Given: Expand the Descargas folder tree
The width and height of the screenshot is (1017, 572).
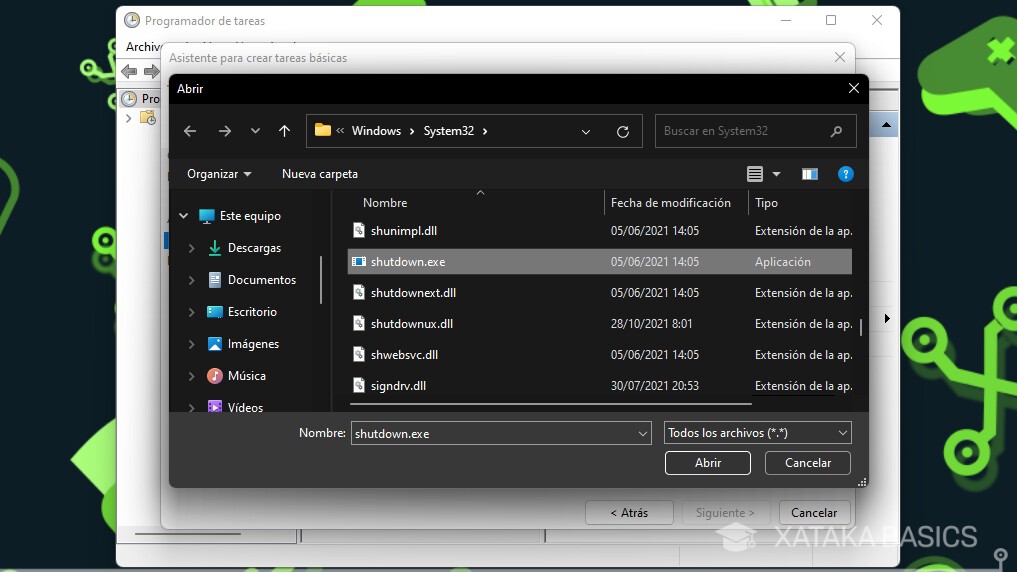Looking at the screenshot, I should [191, 248].
